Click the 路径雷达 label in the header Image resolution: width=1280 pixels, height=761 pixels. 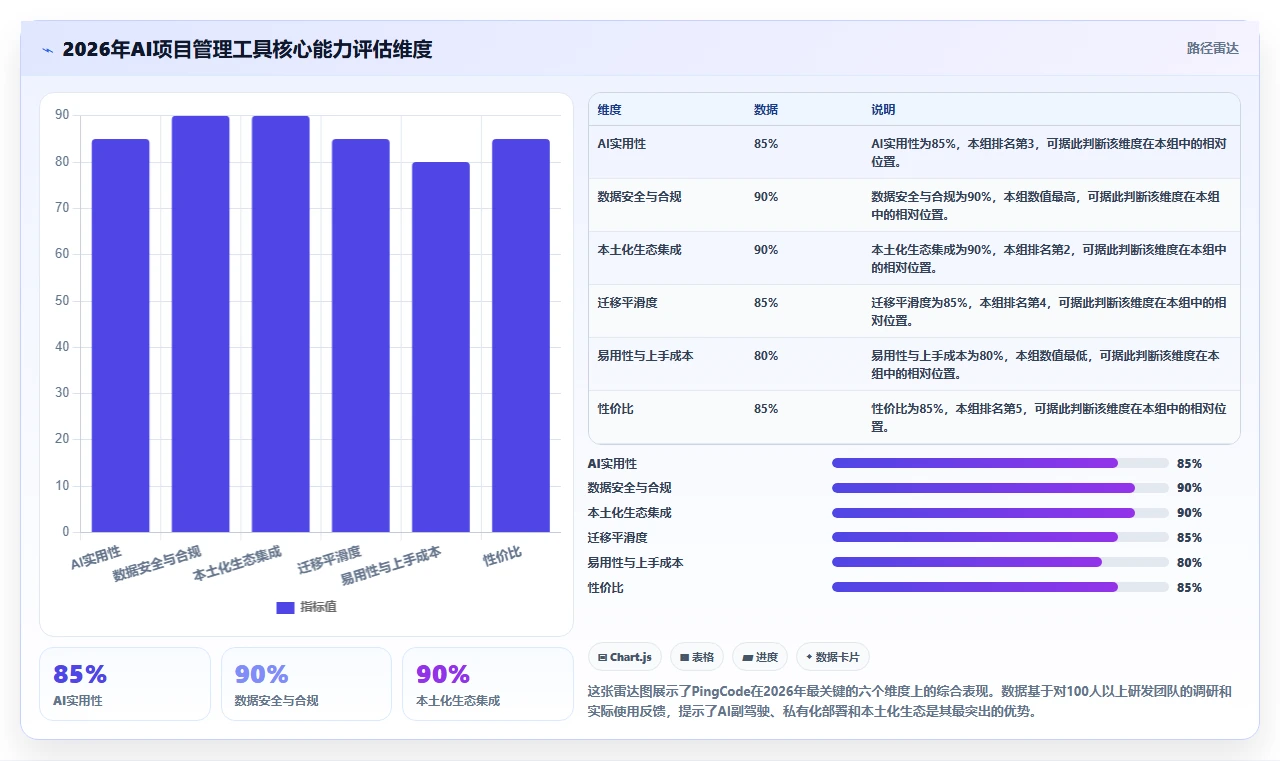(1213, 48)
